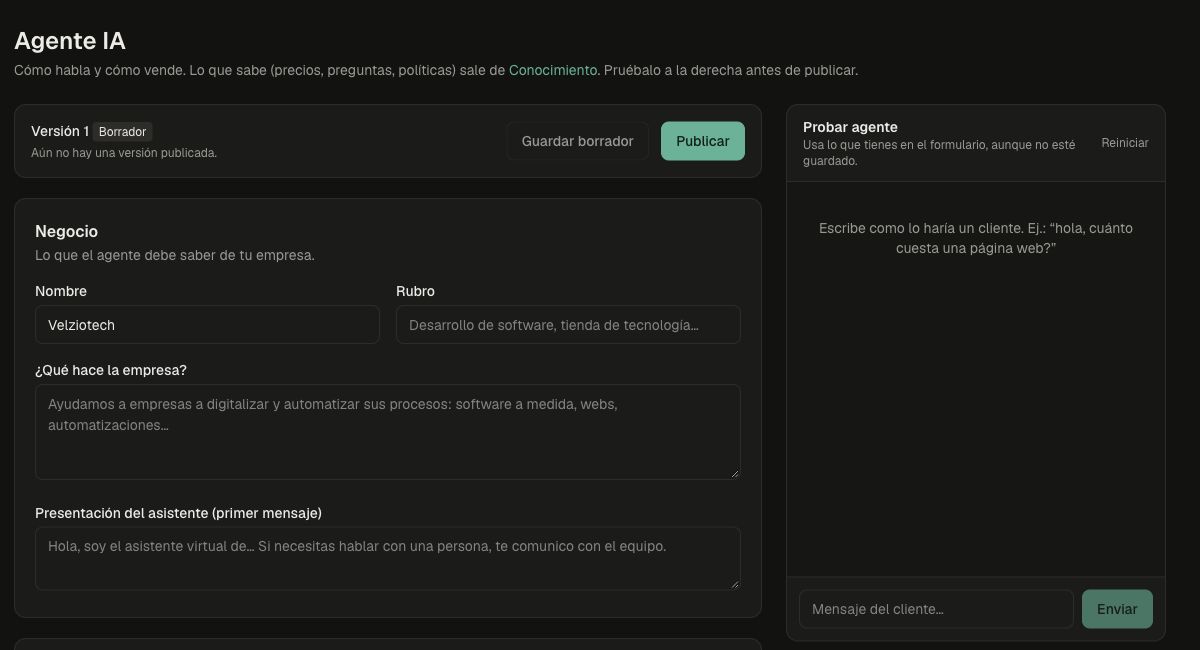Screen dimensions: 1200x650
Task: Click the 'Usa lo que tienes en el formulario' note
Action: pyautogui.click(x=939, y=153)
